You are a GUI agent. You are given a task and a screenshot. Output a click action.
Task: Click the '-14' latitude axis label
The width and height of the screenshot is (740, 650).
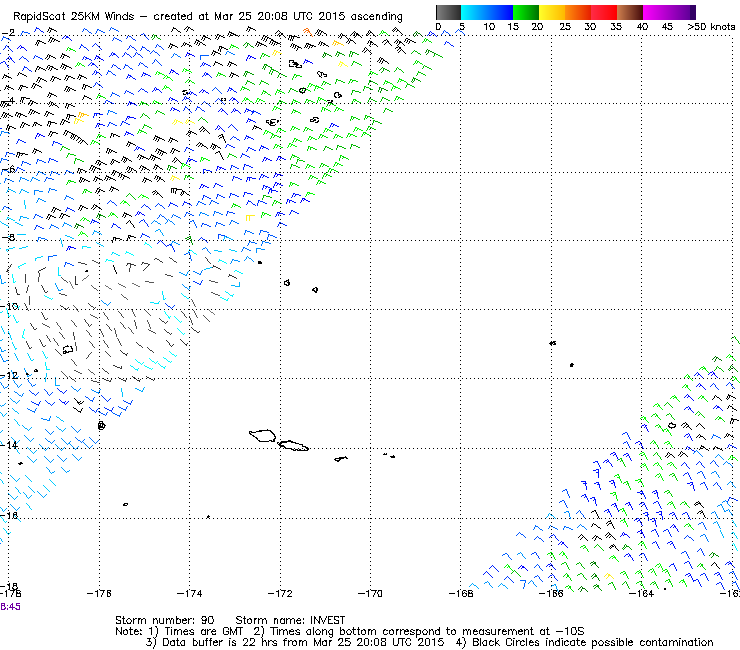point(9,445)
